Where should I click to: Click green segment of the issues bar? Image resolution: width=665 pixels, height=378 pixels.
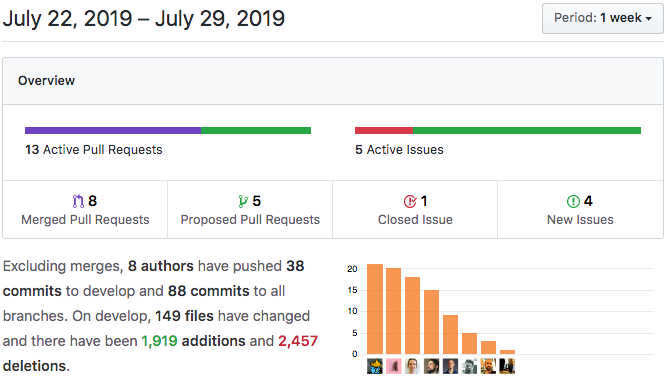click(527, 131)
